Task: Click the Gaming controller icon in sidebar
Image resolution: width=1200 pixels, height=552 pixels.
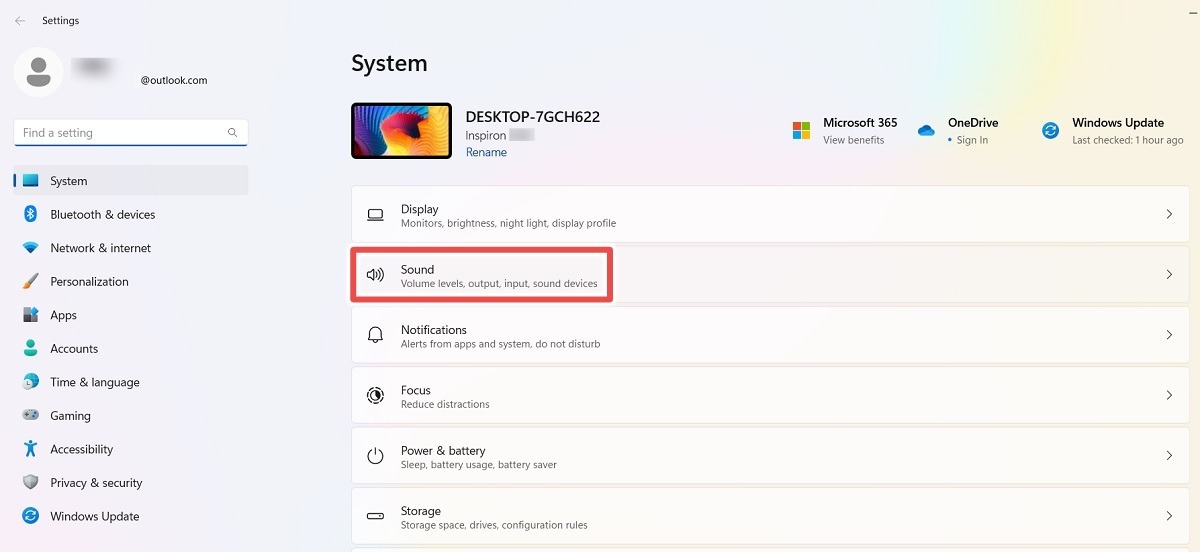Action: pyautogui.click(x=30, y=415)
